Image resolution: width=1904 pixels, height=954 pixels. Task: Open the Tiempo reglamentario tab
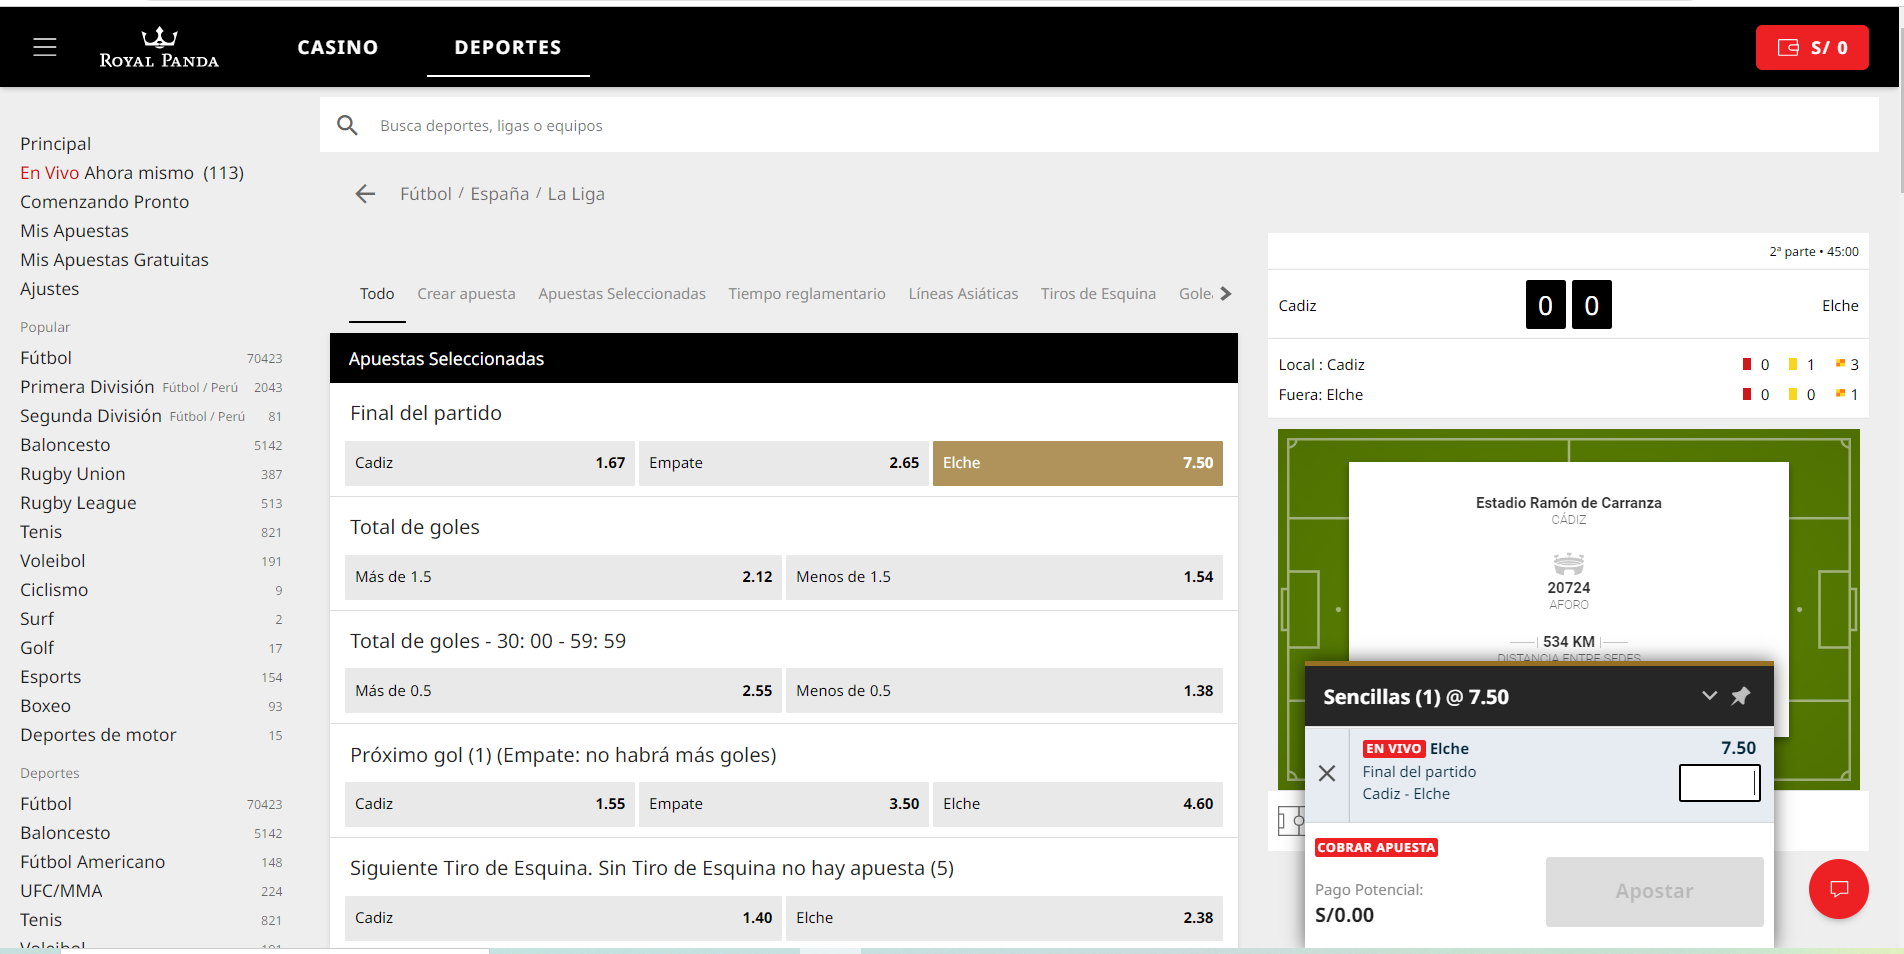807,294
